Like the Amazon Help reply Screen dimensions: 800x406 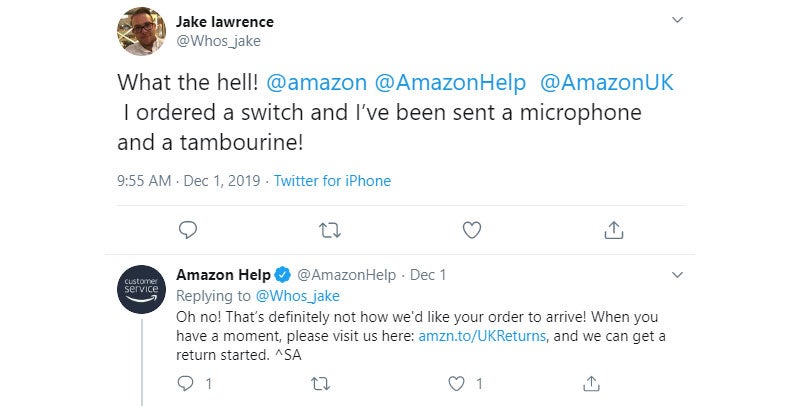tap(458, 383)
